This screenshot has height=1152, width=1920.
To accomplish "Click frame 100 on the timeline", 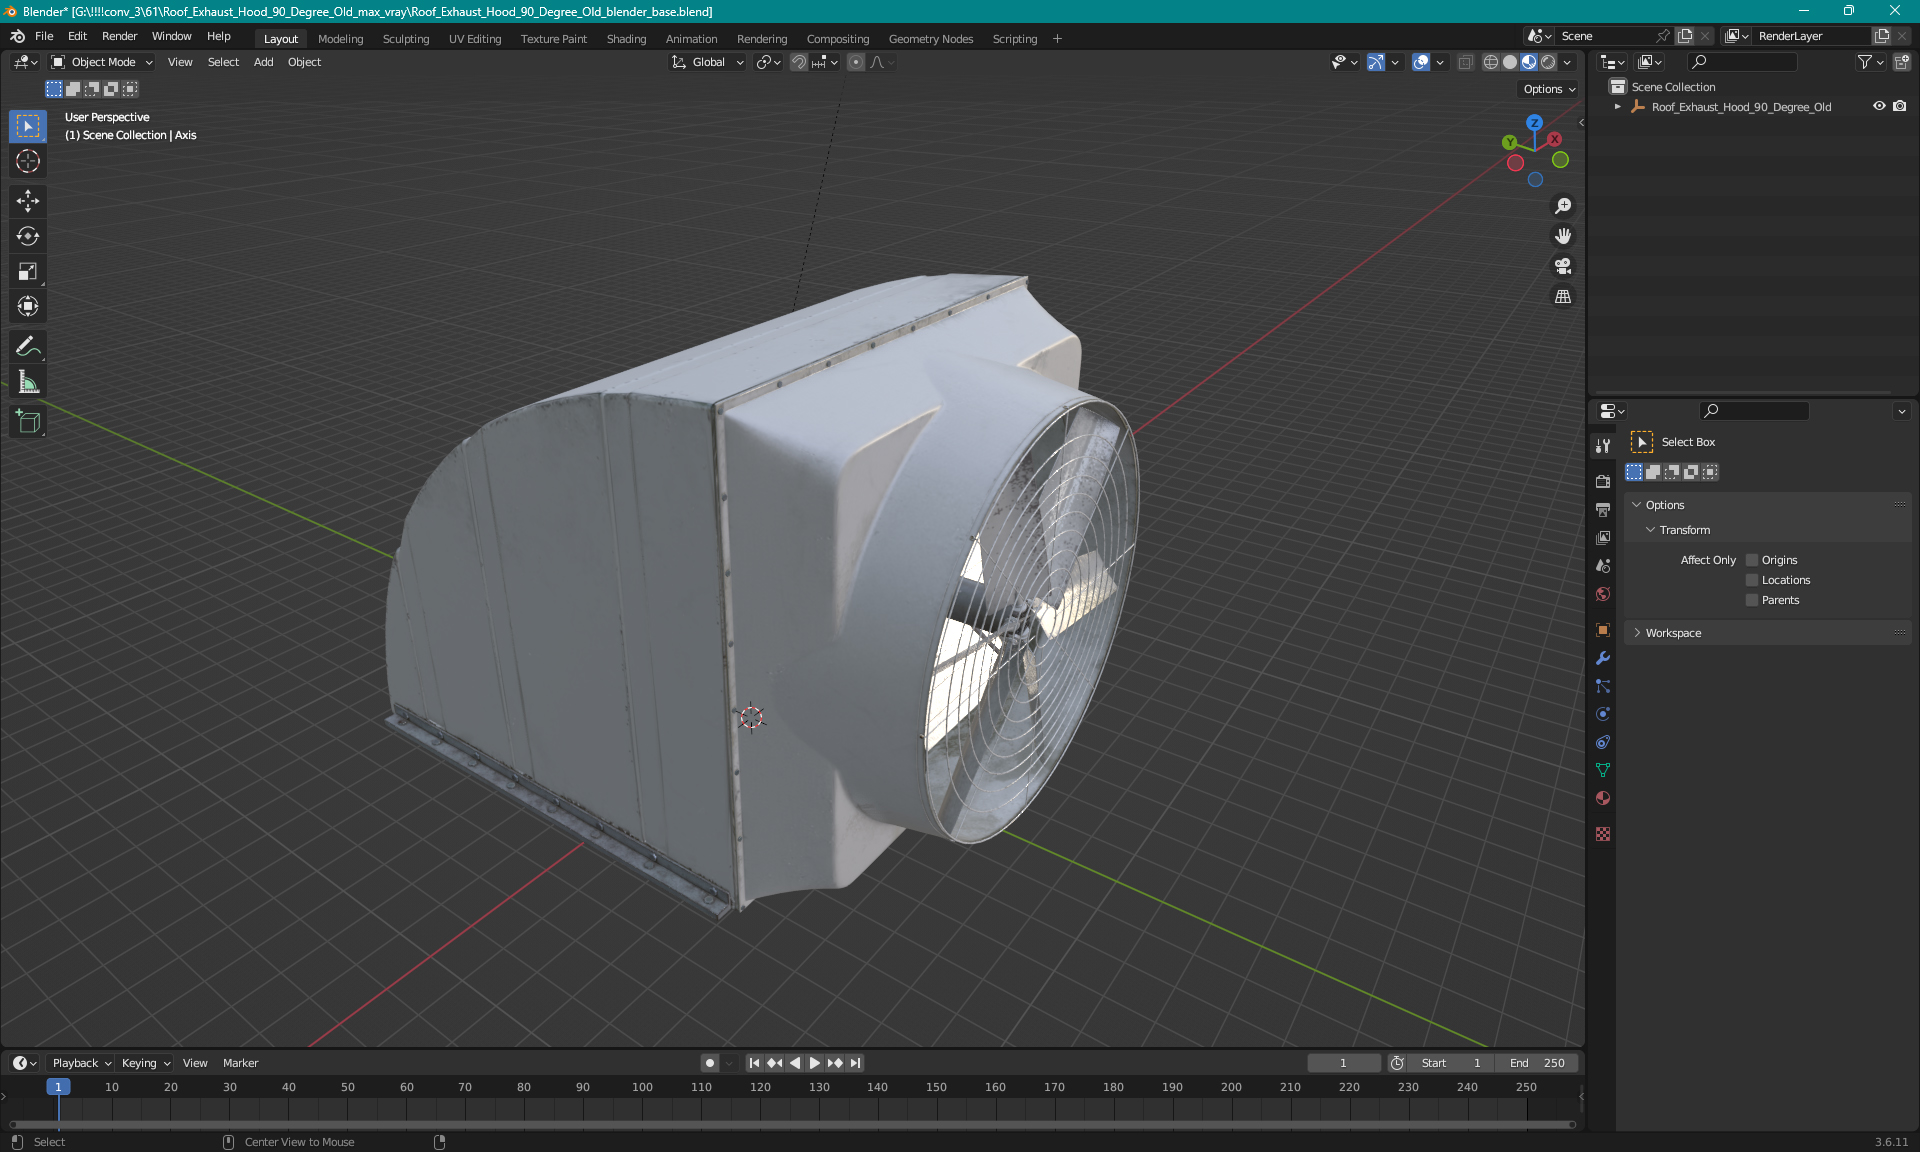I will click(642, 1087).
